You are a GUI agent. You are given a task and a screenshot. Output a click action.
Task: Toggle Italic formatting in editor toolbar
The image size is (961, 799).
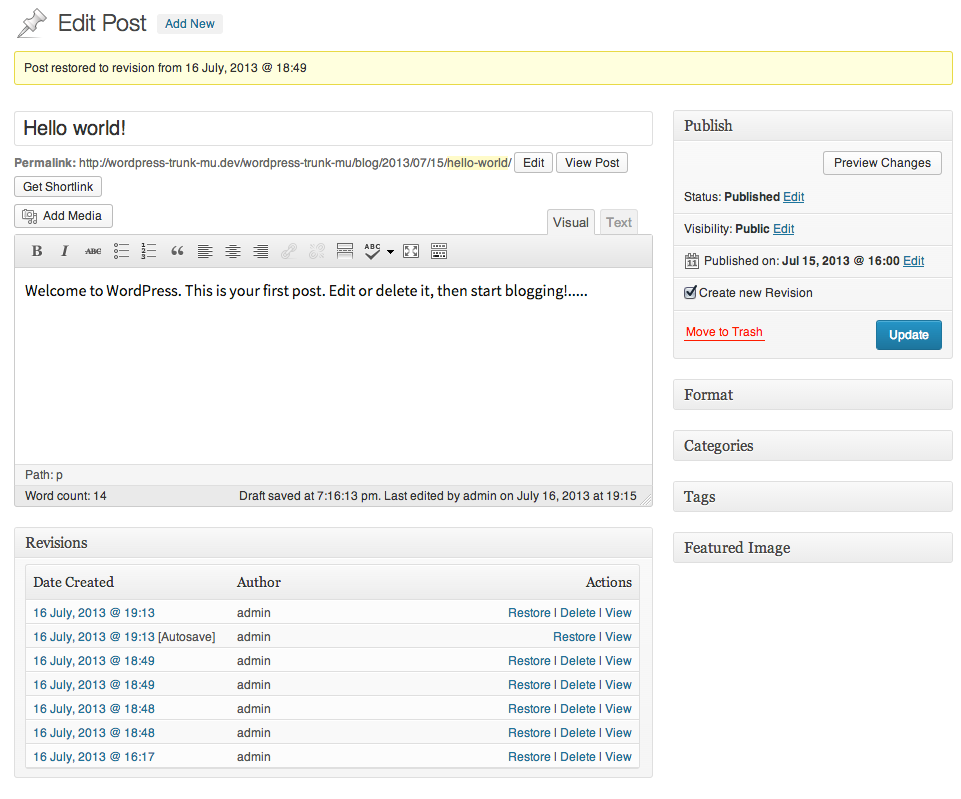pyautogui.click(x=64, y=251)
